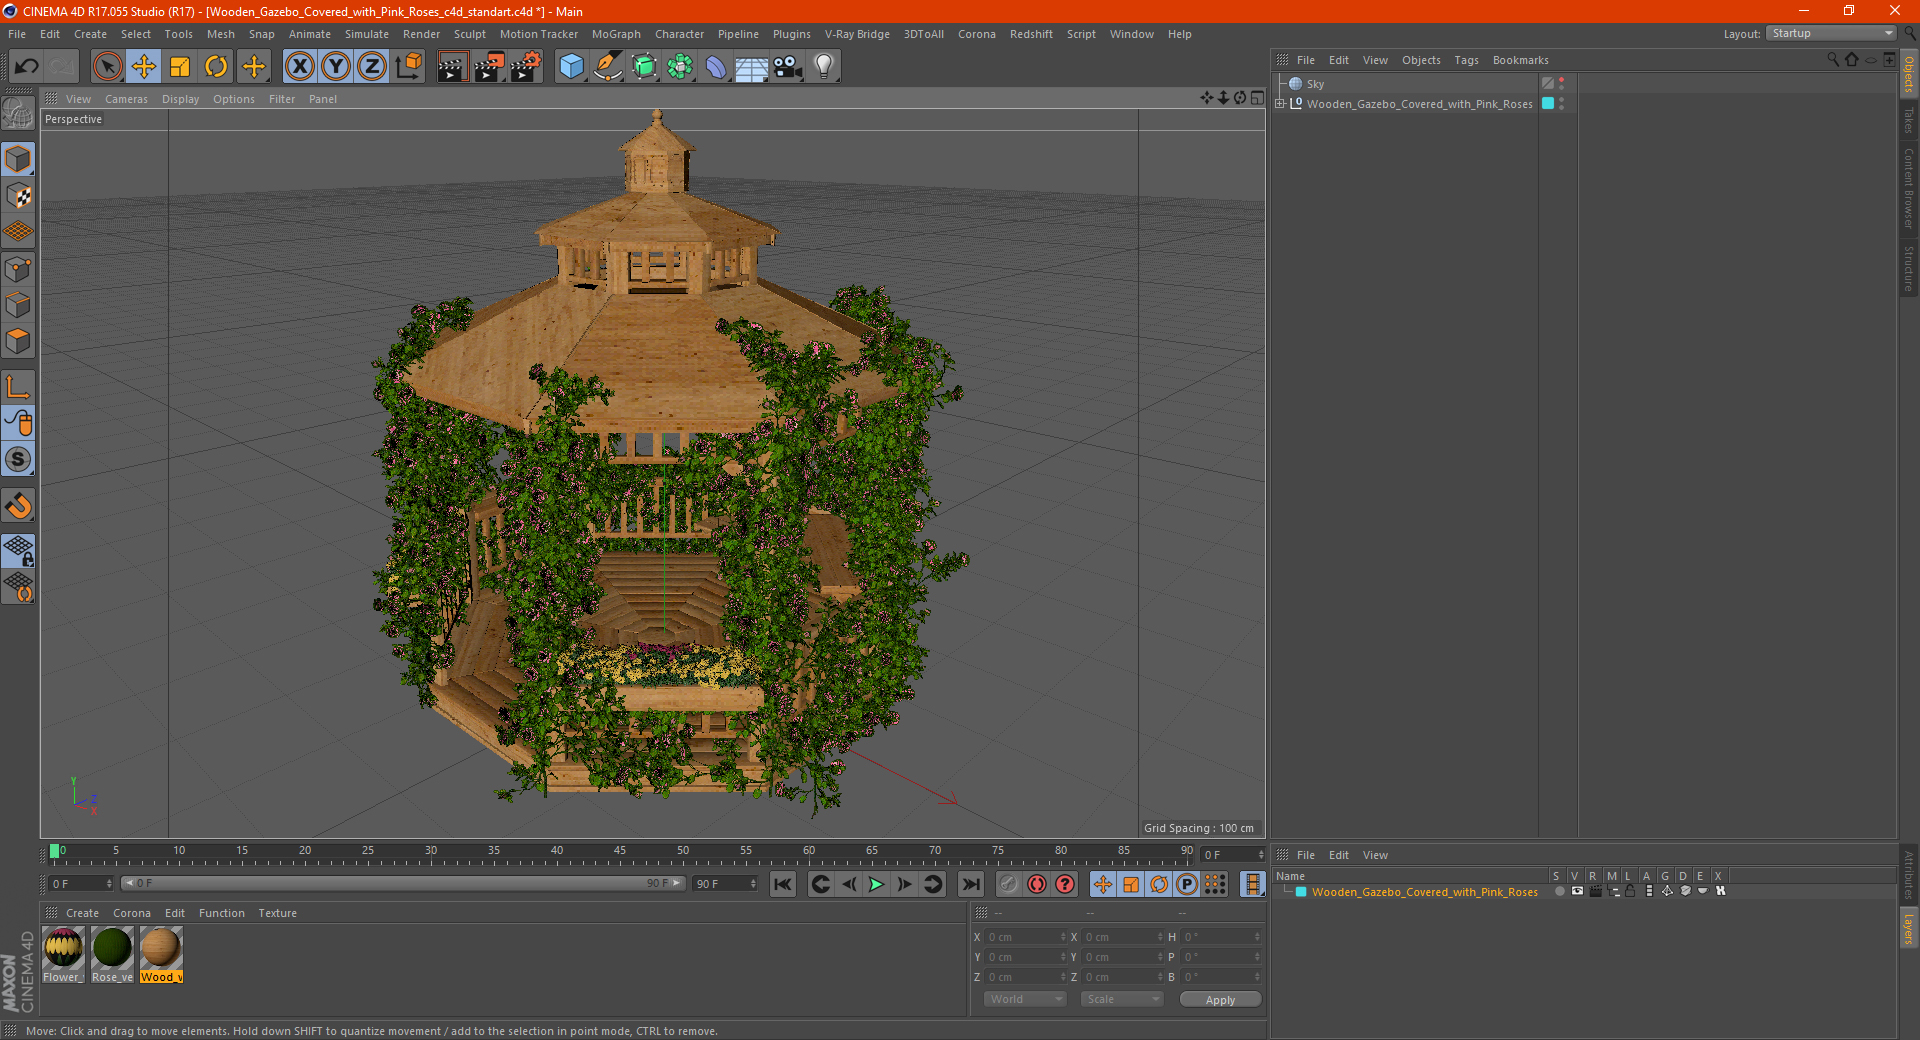Open the Content Browser side tab
The height and width of the screenshot is (1040, 1920).
[1908, 188]
